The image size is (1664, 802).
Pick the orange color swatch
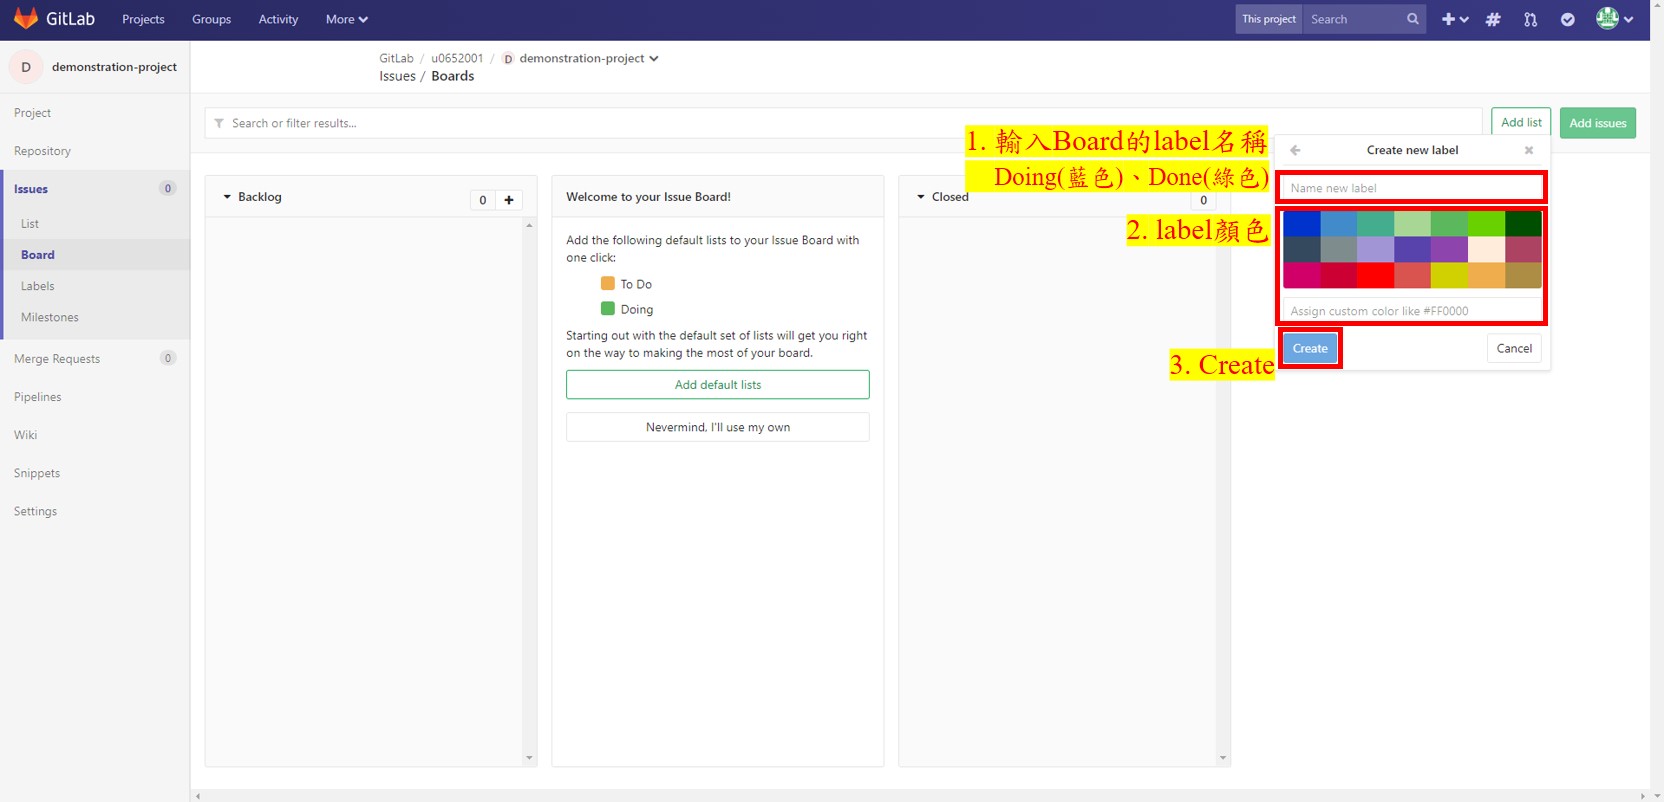pos(1486,275)
